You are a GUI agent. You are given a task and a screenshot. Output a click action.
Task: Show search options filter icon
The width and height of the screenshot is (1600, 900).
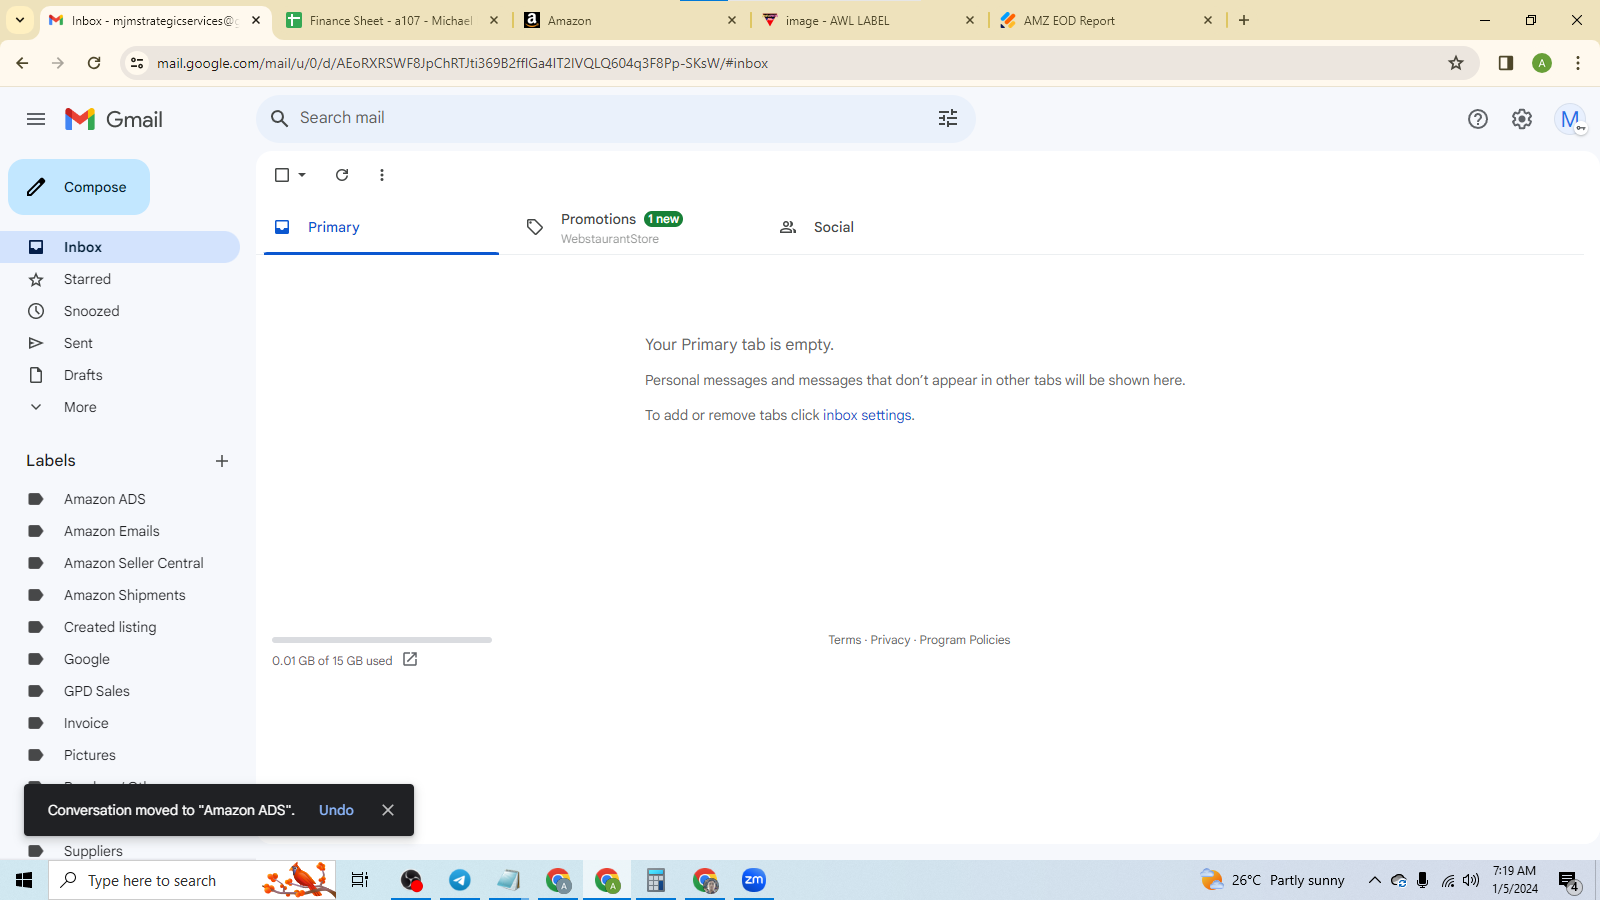(948, 118)
